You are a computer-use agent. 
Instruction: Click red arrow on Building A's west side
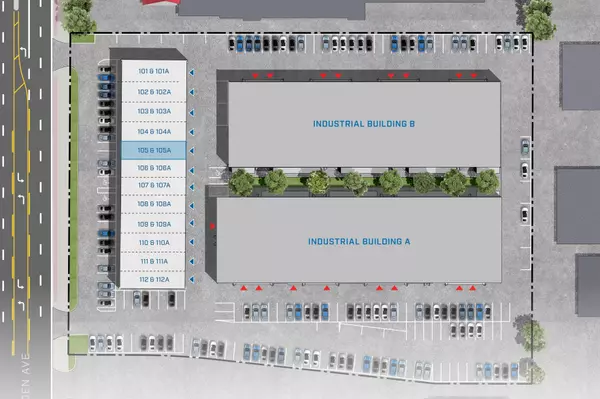[x=212, y=226]
